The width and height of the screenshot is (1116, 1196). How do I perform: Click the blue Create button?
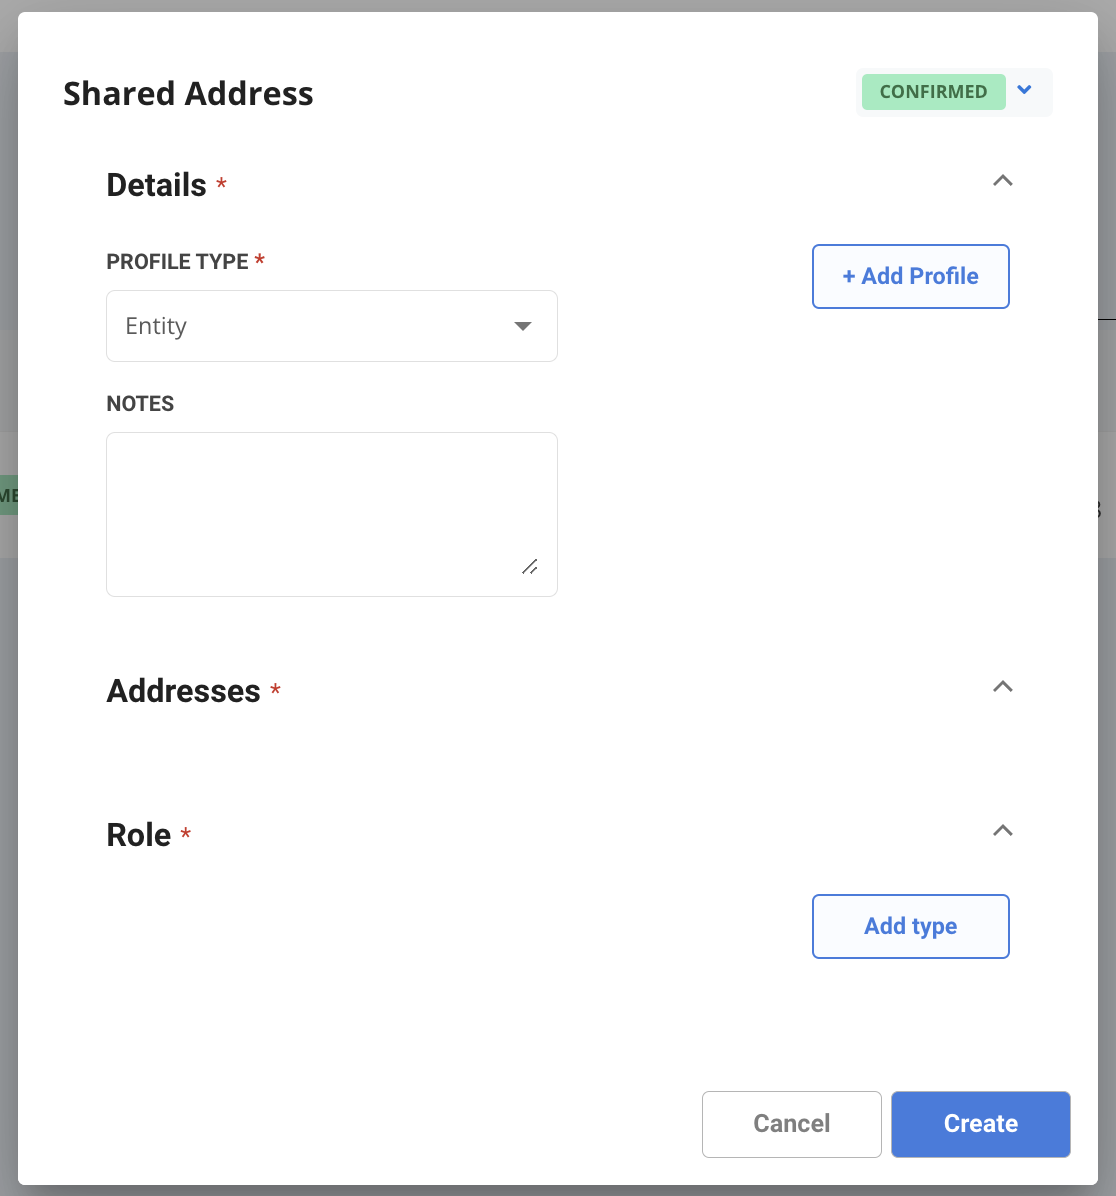pos(980,1124)
